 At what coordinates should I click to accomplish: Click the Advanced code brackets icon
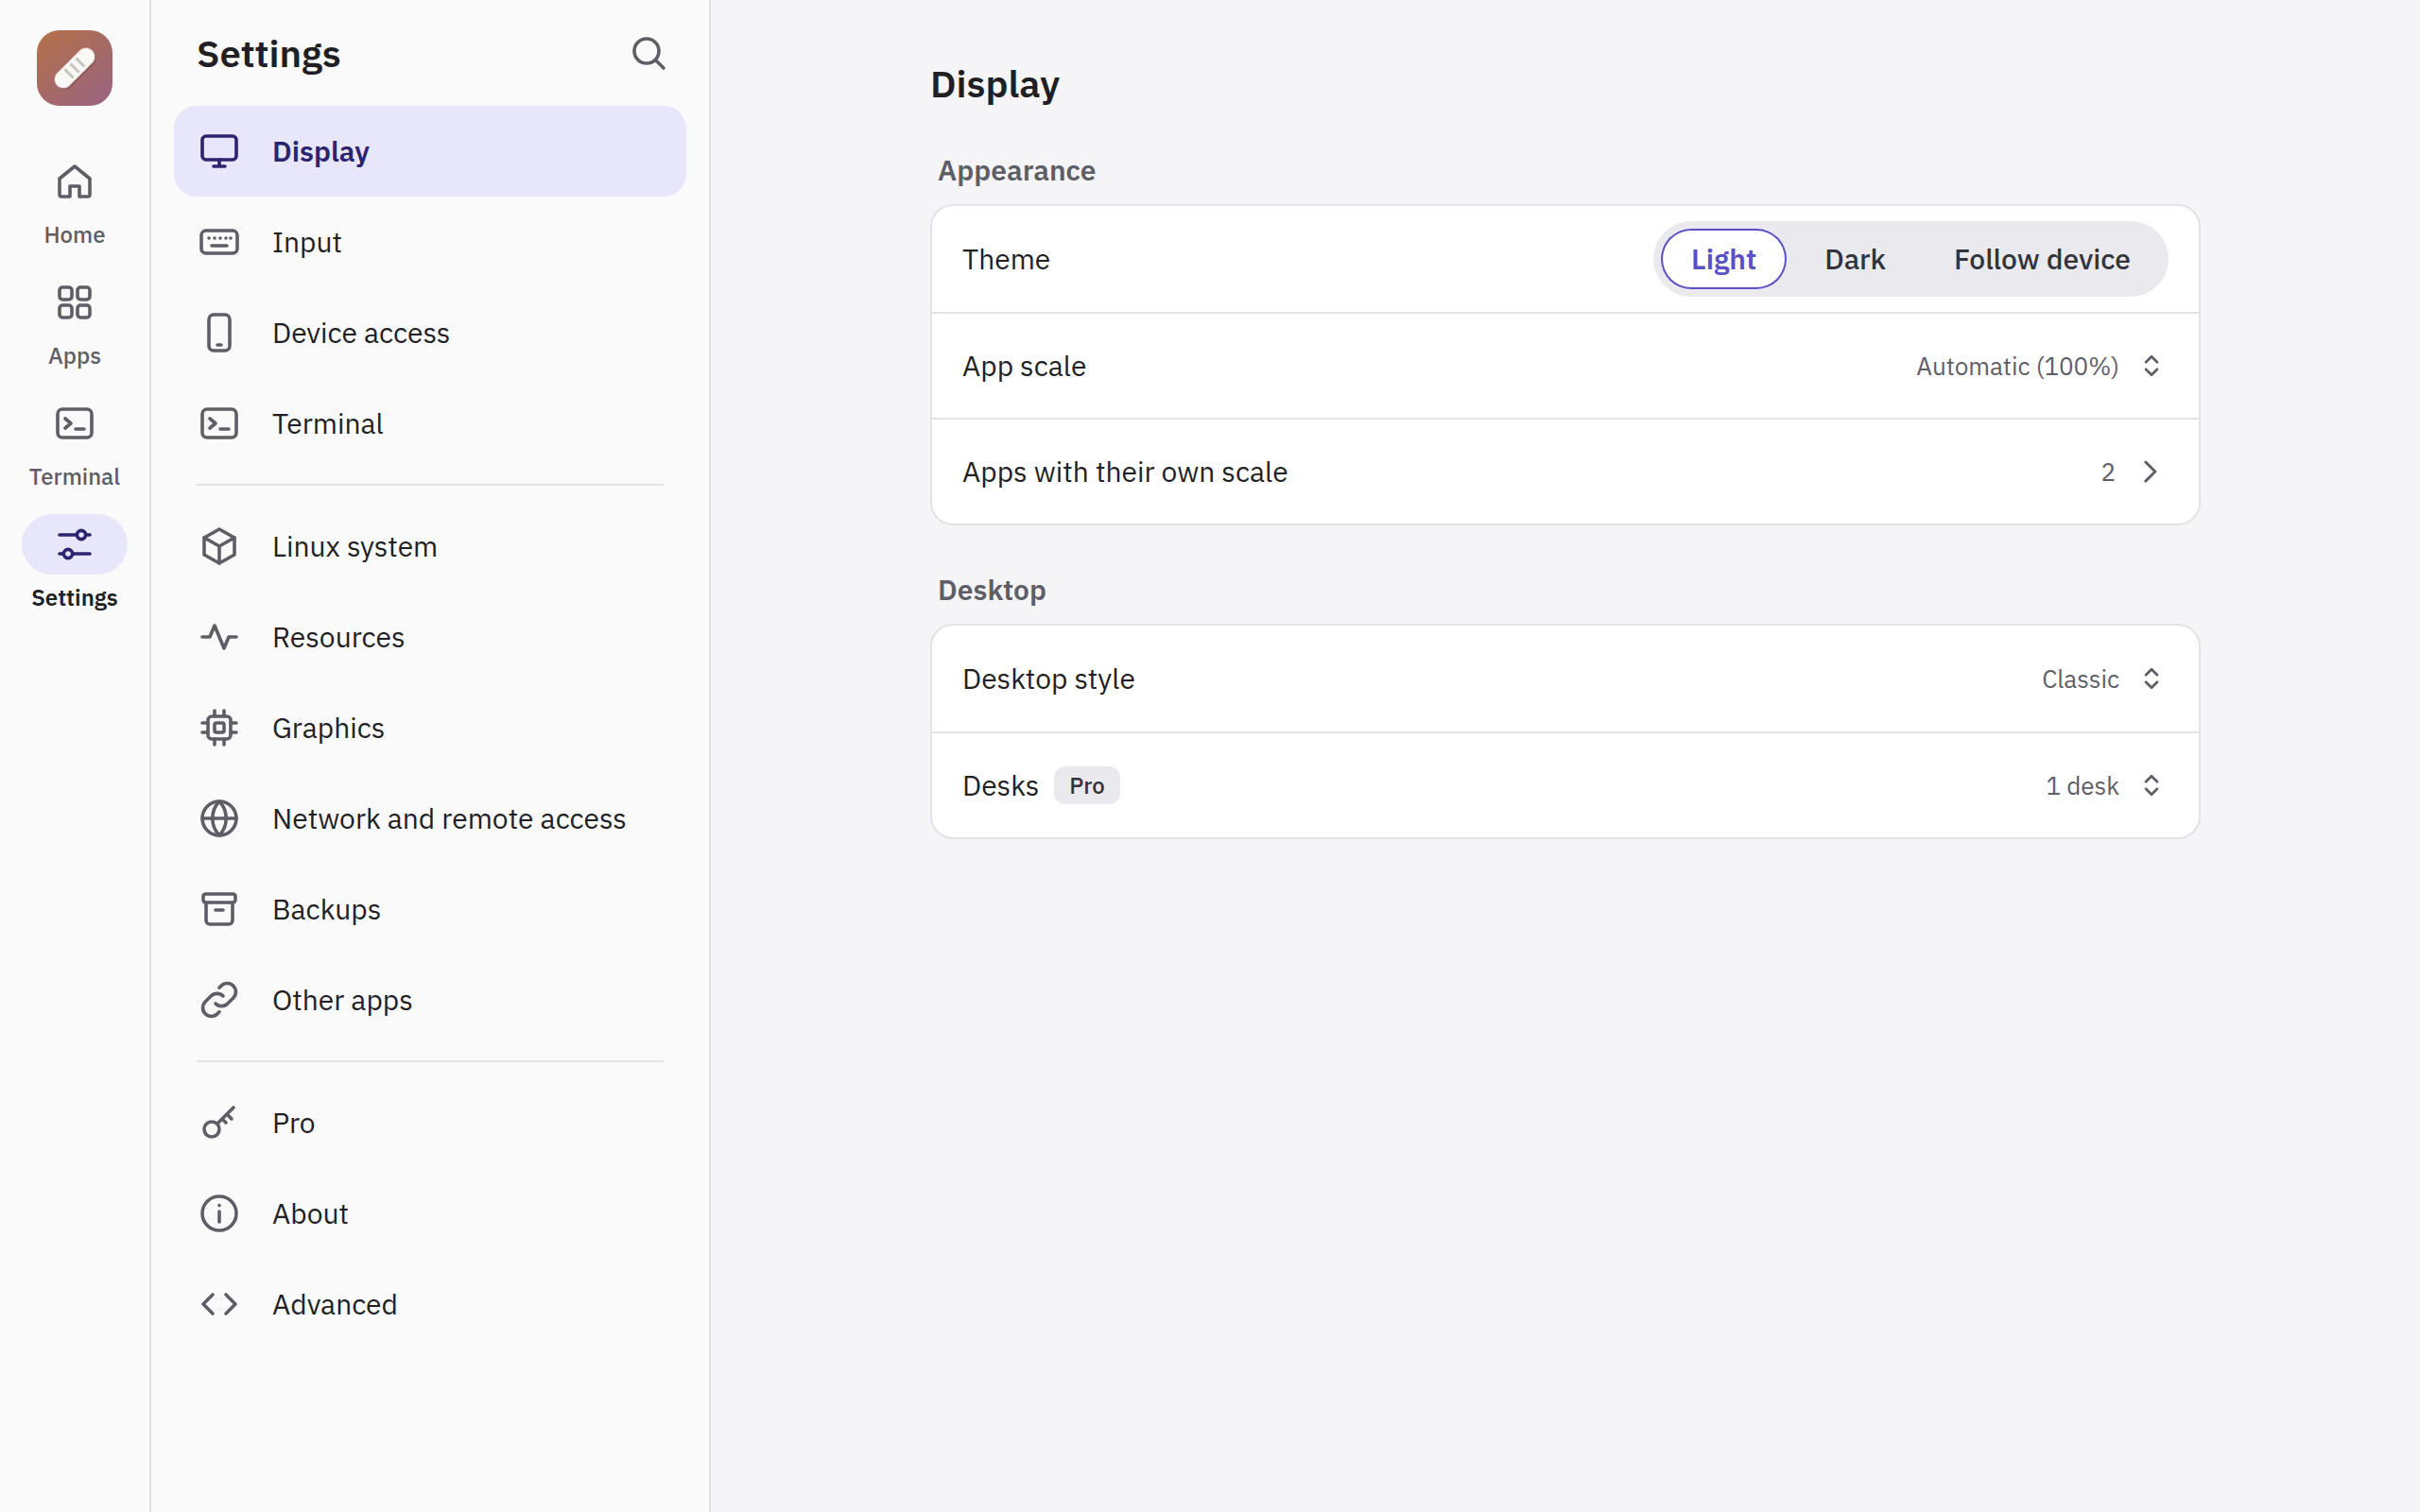219,1304
